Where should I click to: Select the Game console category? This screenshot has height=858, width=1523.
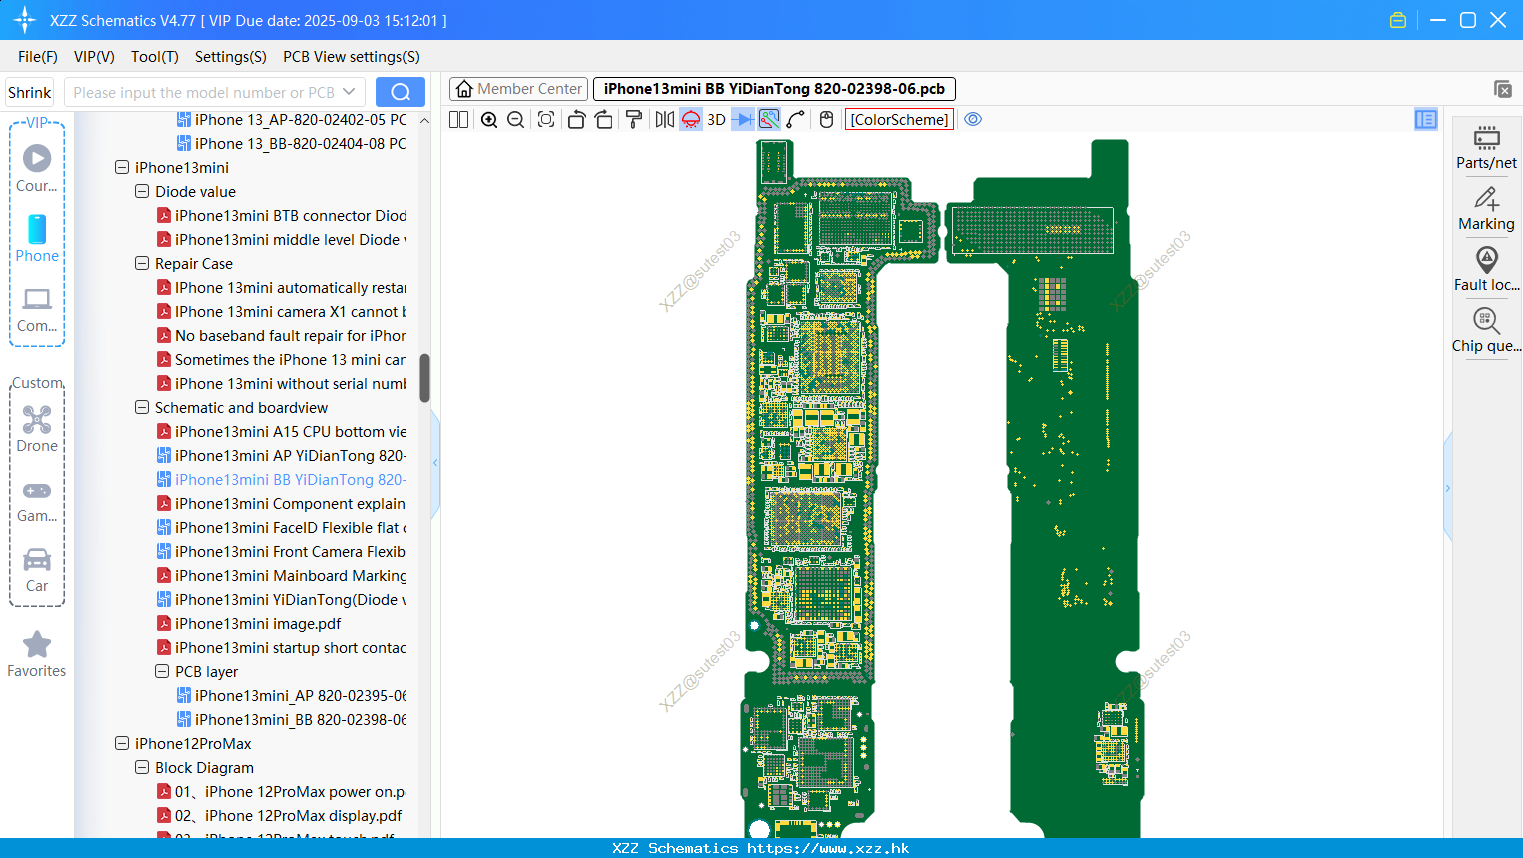[37, 500]
